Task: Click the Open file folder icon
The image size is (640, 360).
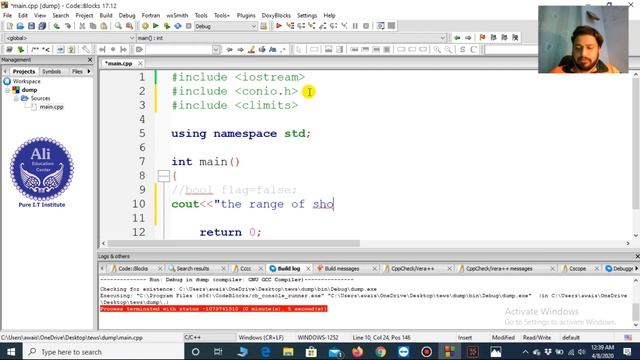Action: pos(20,26)
